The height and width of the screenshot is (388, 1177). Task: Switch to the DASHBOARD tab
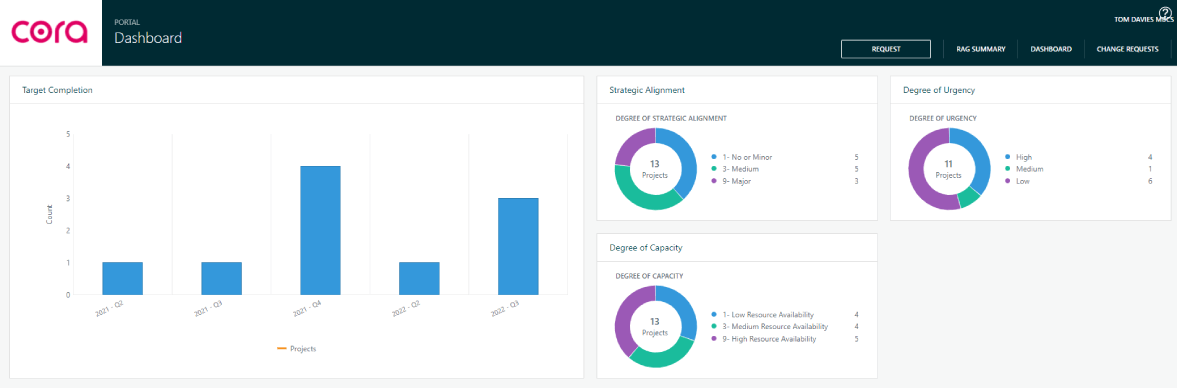pyautogui.click(x=1051, y=49)
